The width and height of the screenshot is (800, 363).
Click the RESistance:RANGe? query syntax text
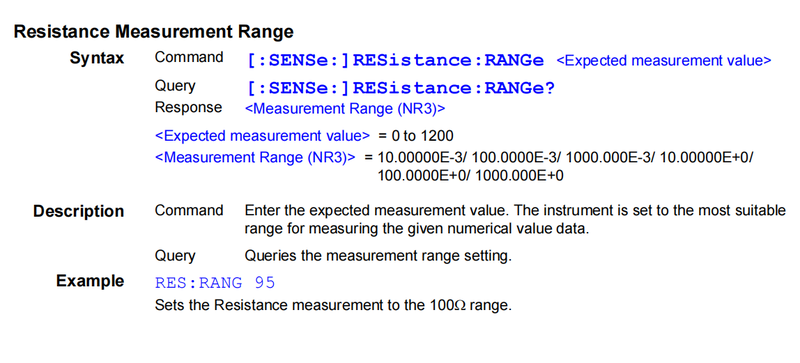(401, 88)
